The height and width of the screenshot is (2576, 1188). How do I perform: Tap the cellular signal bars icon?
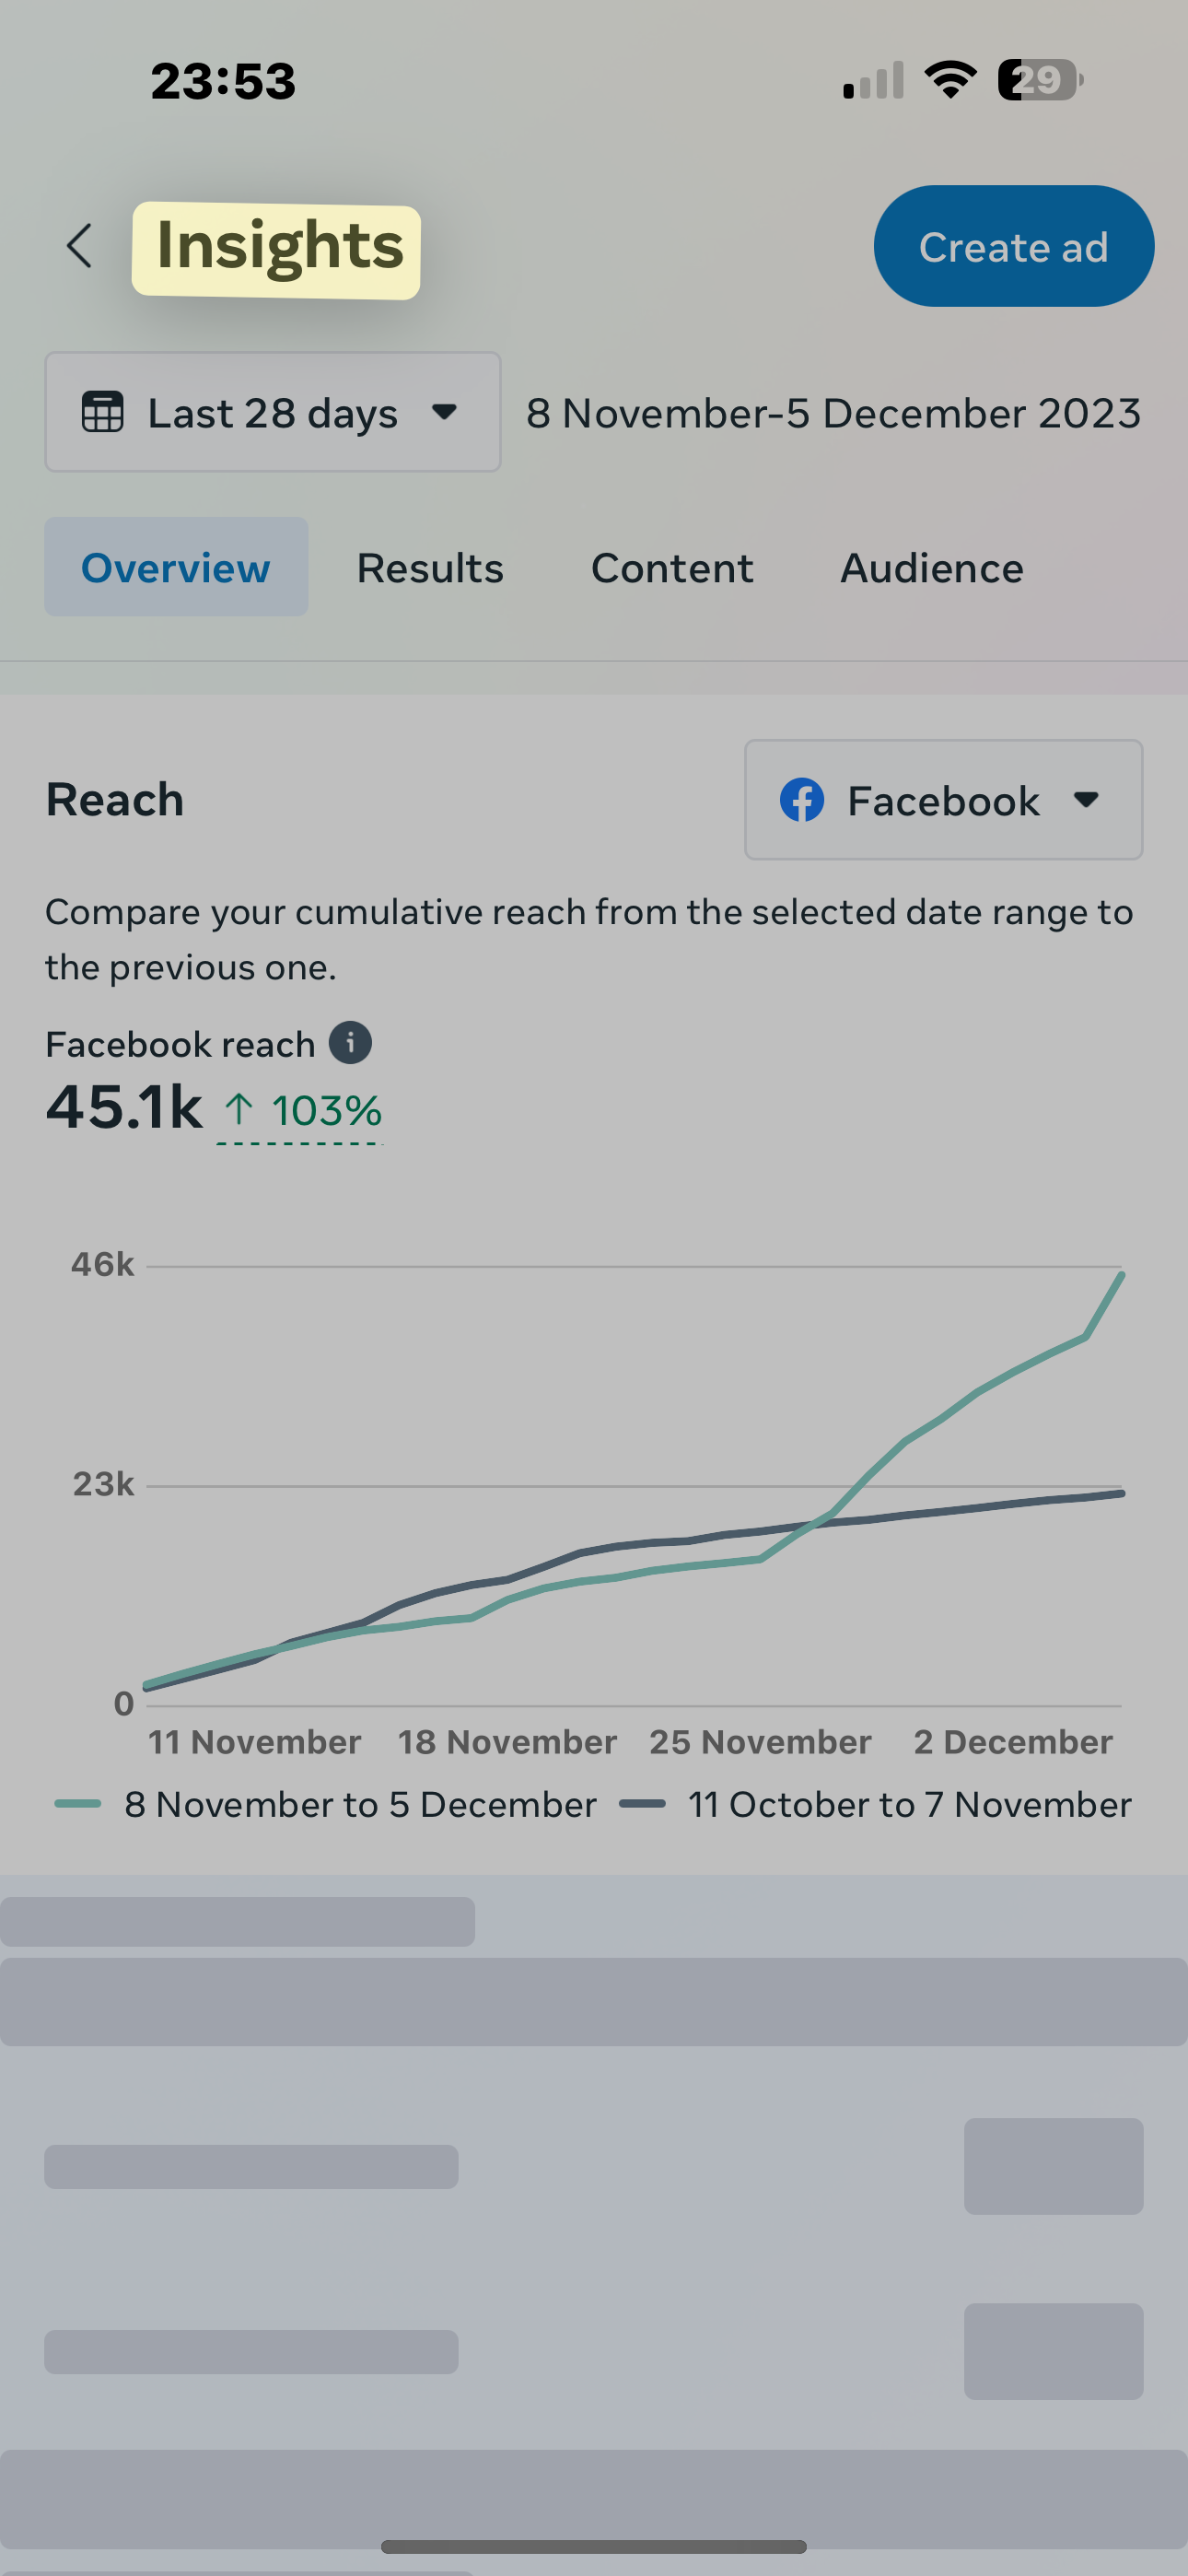coord(873,80)
